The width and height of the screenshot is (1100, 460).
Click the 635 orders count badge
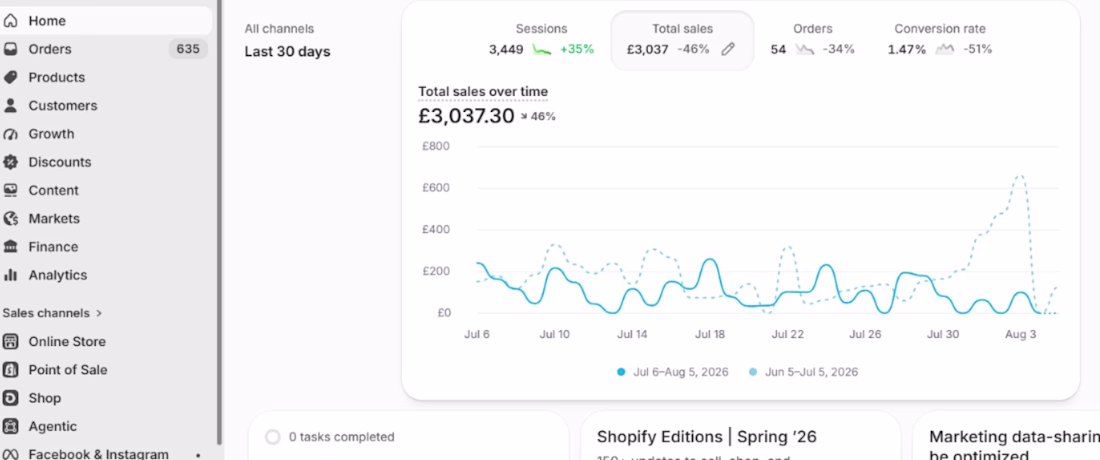click(188, 49)
